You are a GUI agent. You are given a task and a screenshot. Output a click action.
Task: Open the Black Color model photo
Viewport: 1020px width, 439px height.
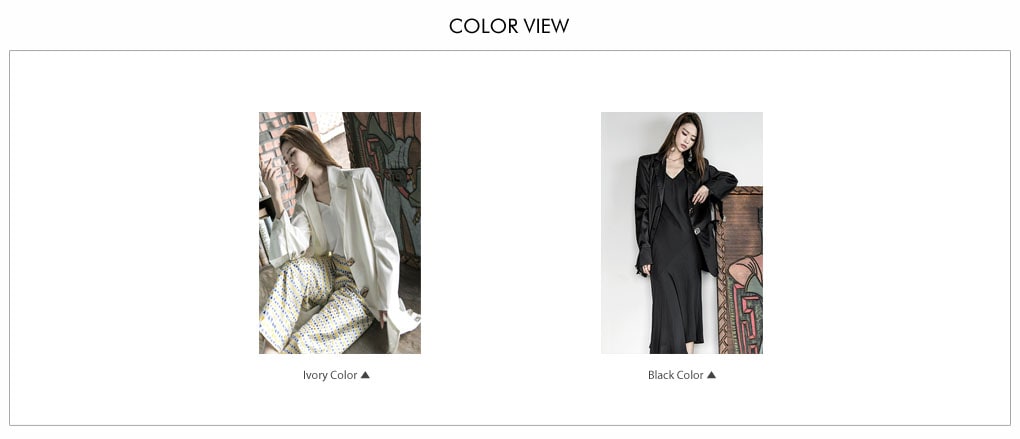[682, 233]
